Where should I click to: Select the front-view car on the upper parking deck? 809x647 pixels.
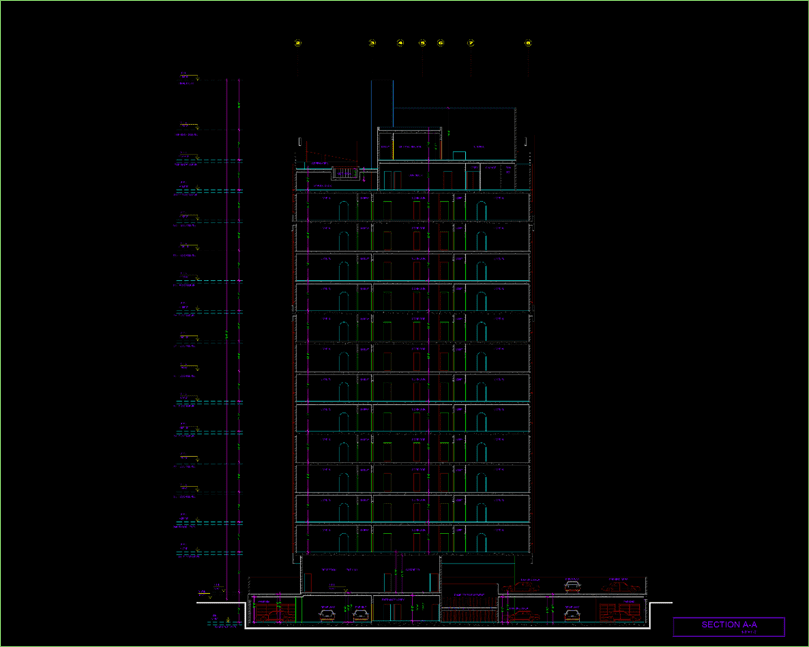[x=572, y=586]
